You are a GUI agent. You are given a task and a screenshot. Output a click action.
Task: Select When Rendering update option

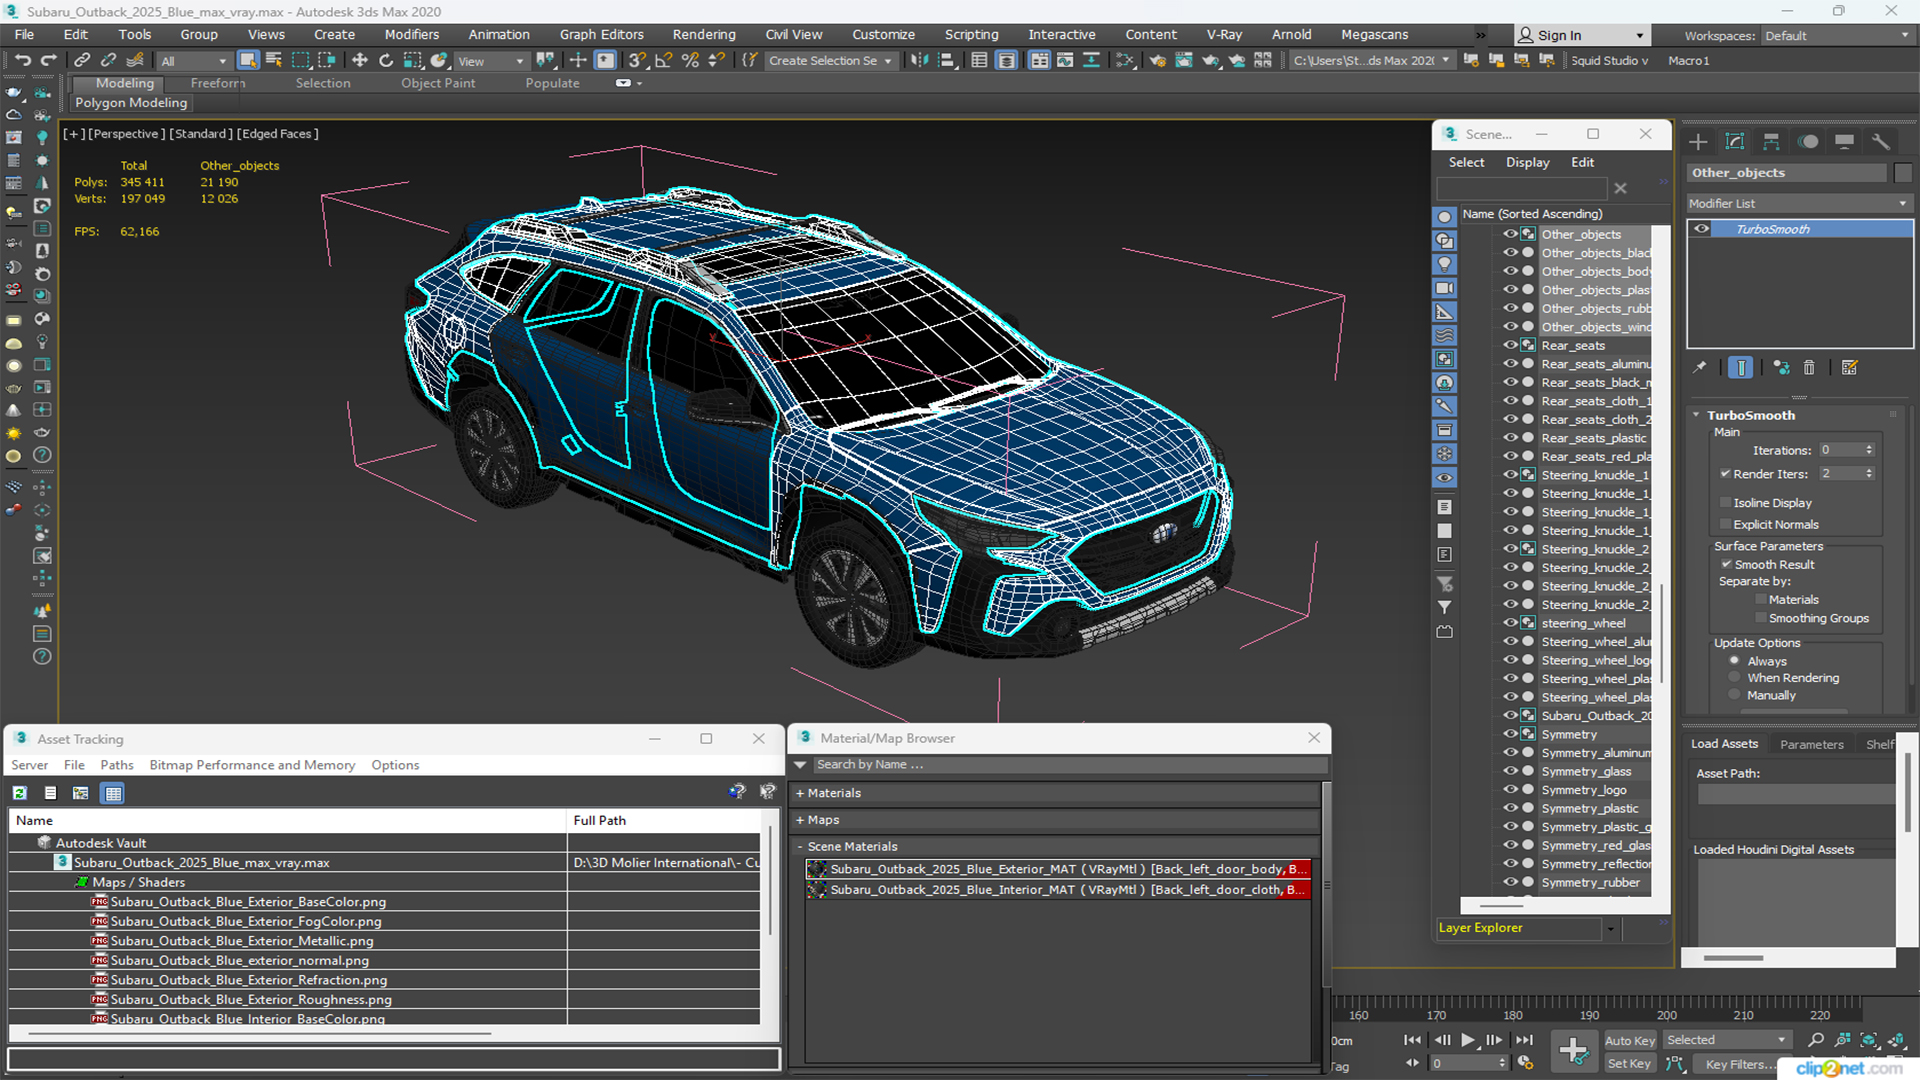1735,678
